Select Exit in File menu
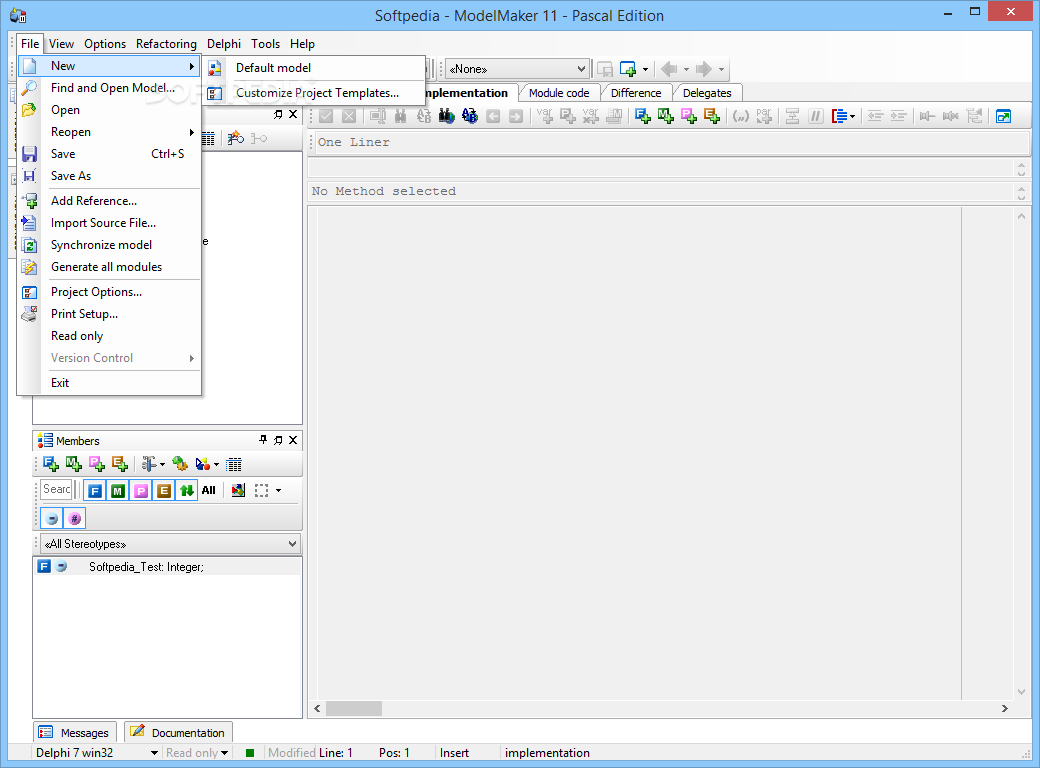 pos(109,383)
